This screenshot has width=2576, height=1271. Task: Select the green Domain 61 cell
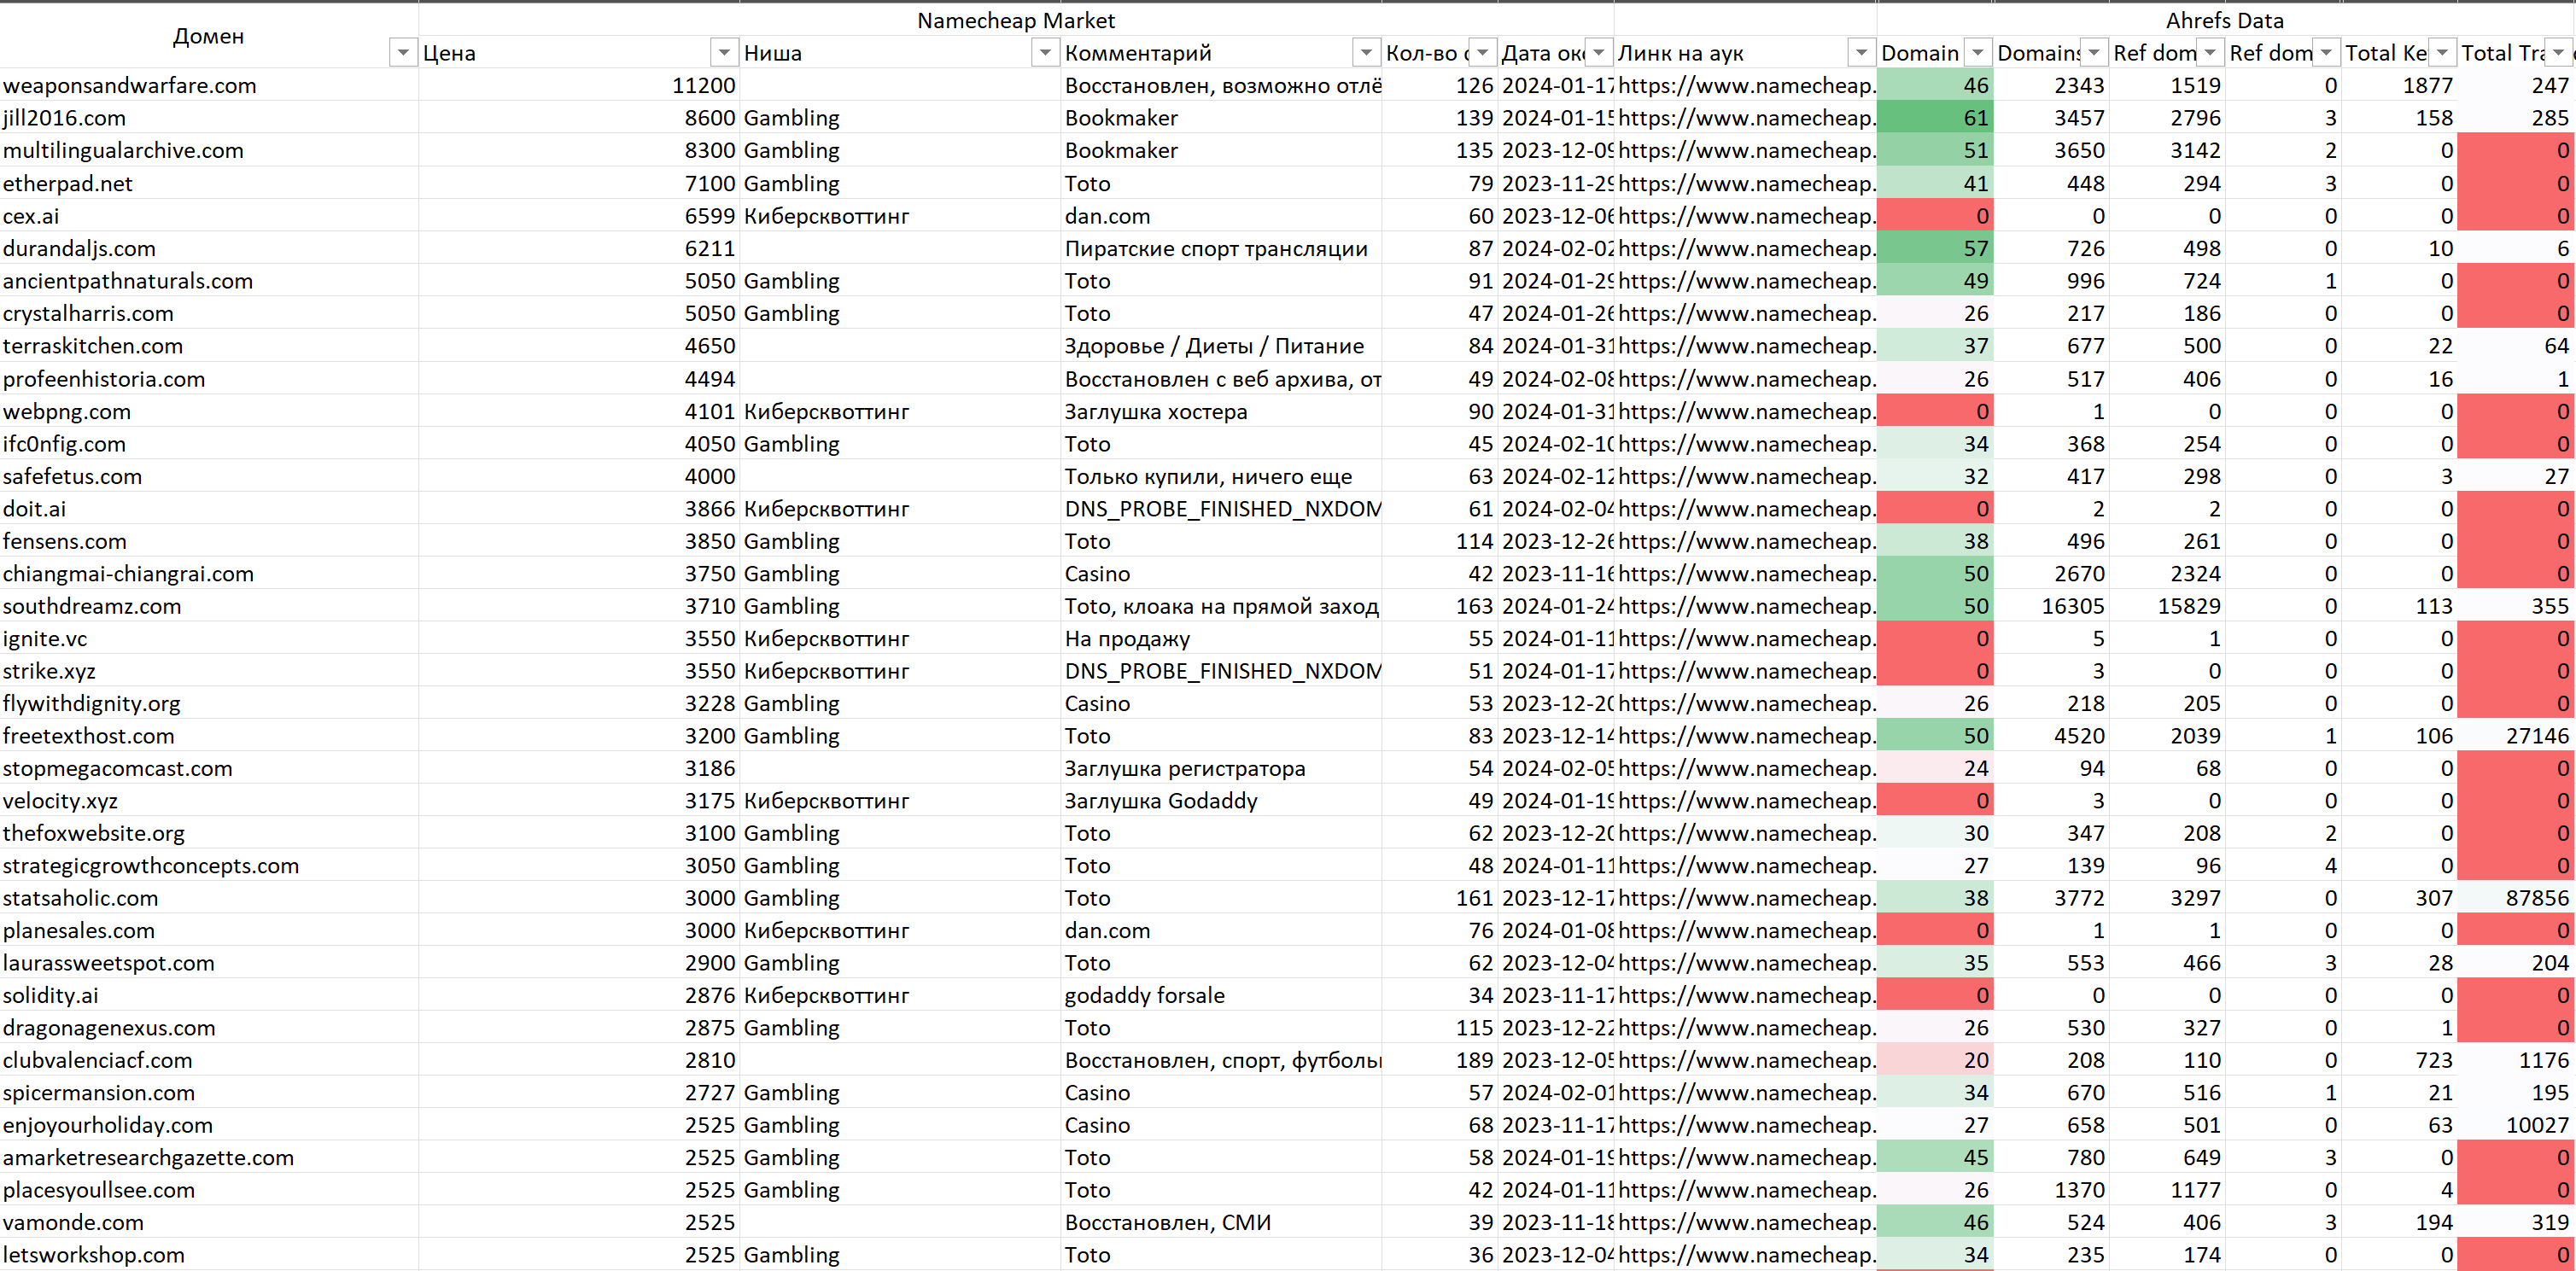pos(1934,118)
